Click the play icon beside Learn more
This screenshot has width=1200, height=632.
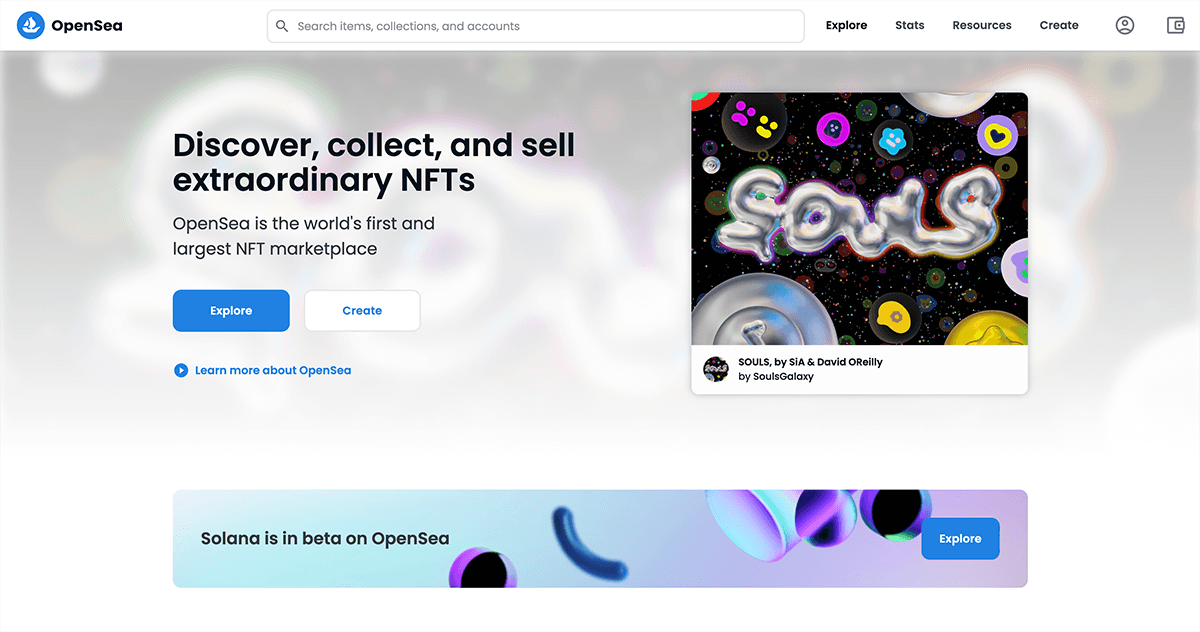180,370
